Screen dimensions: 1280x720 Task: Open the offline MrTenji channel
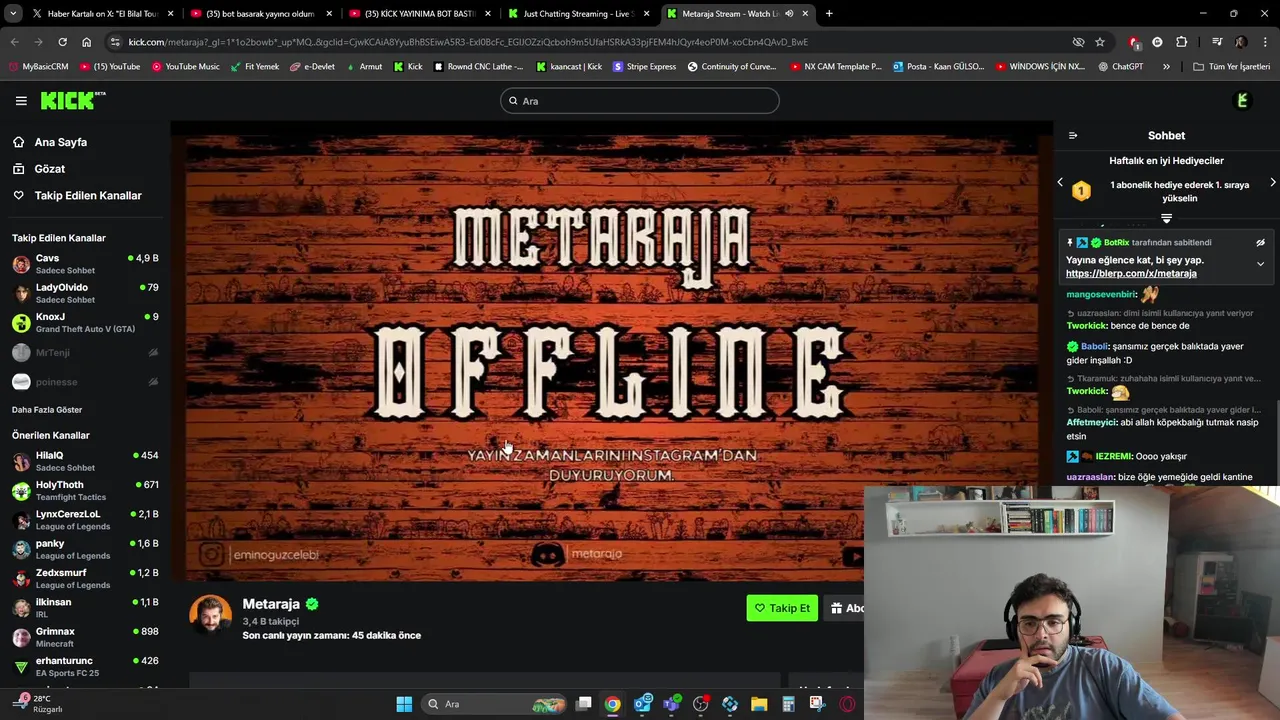85,352
